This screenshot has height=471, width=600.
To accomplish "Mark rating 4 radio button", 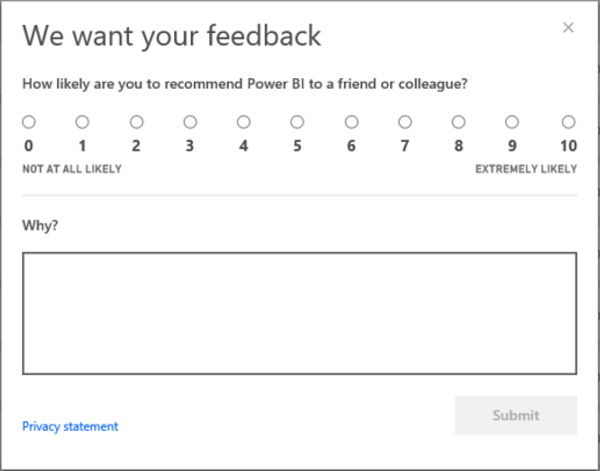I will tap(244, 122).
